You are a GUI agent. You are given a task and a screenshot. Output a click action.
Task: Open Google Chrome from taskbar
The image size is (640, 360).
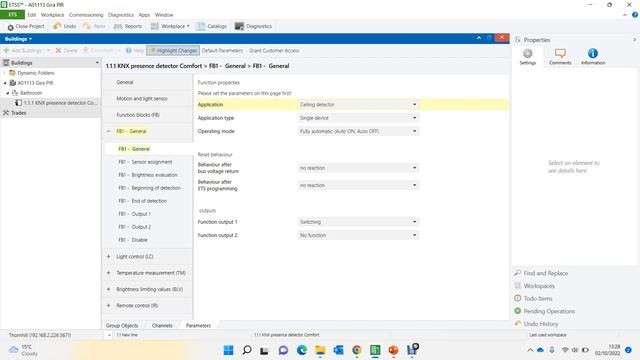point(357,350)
